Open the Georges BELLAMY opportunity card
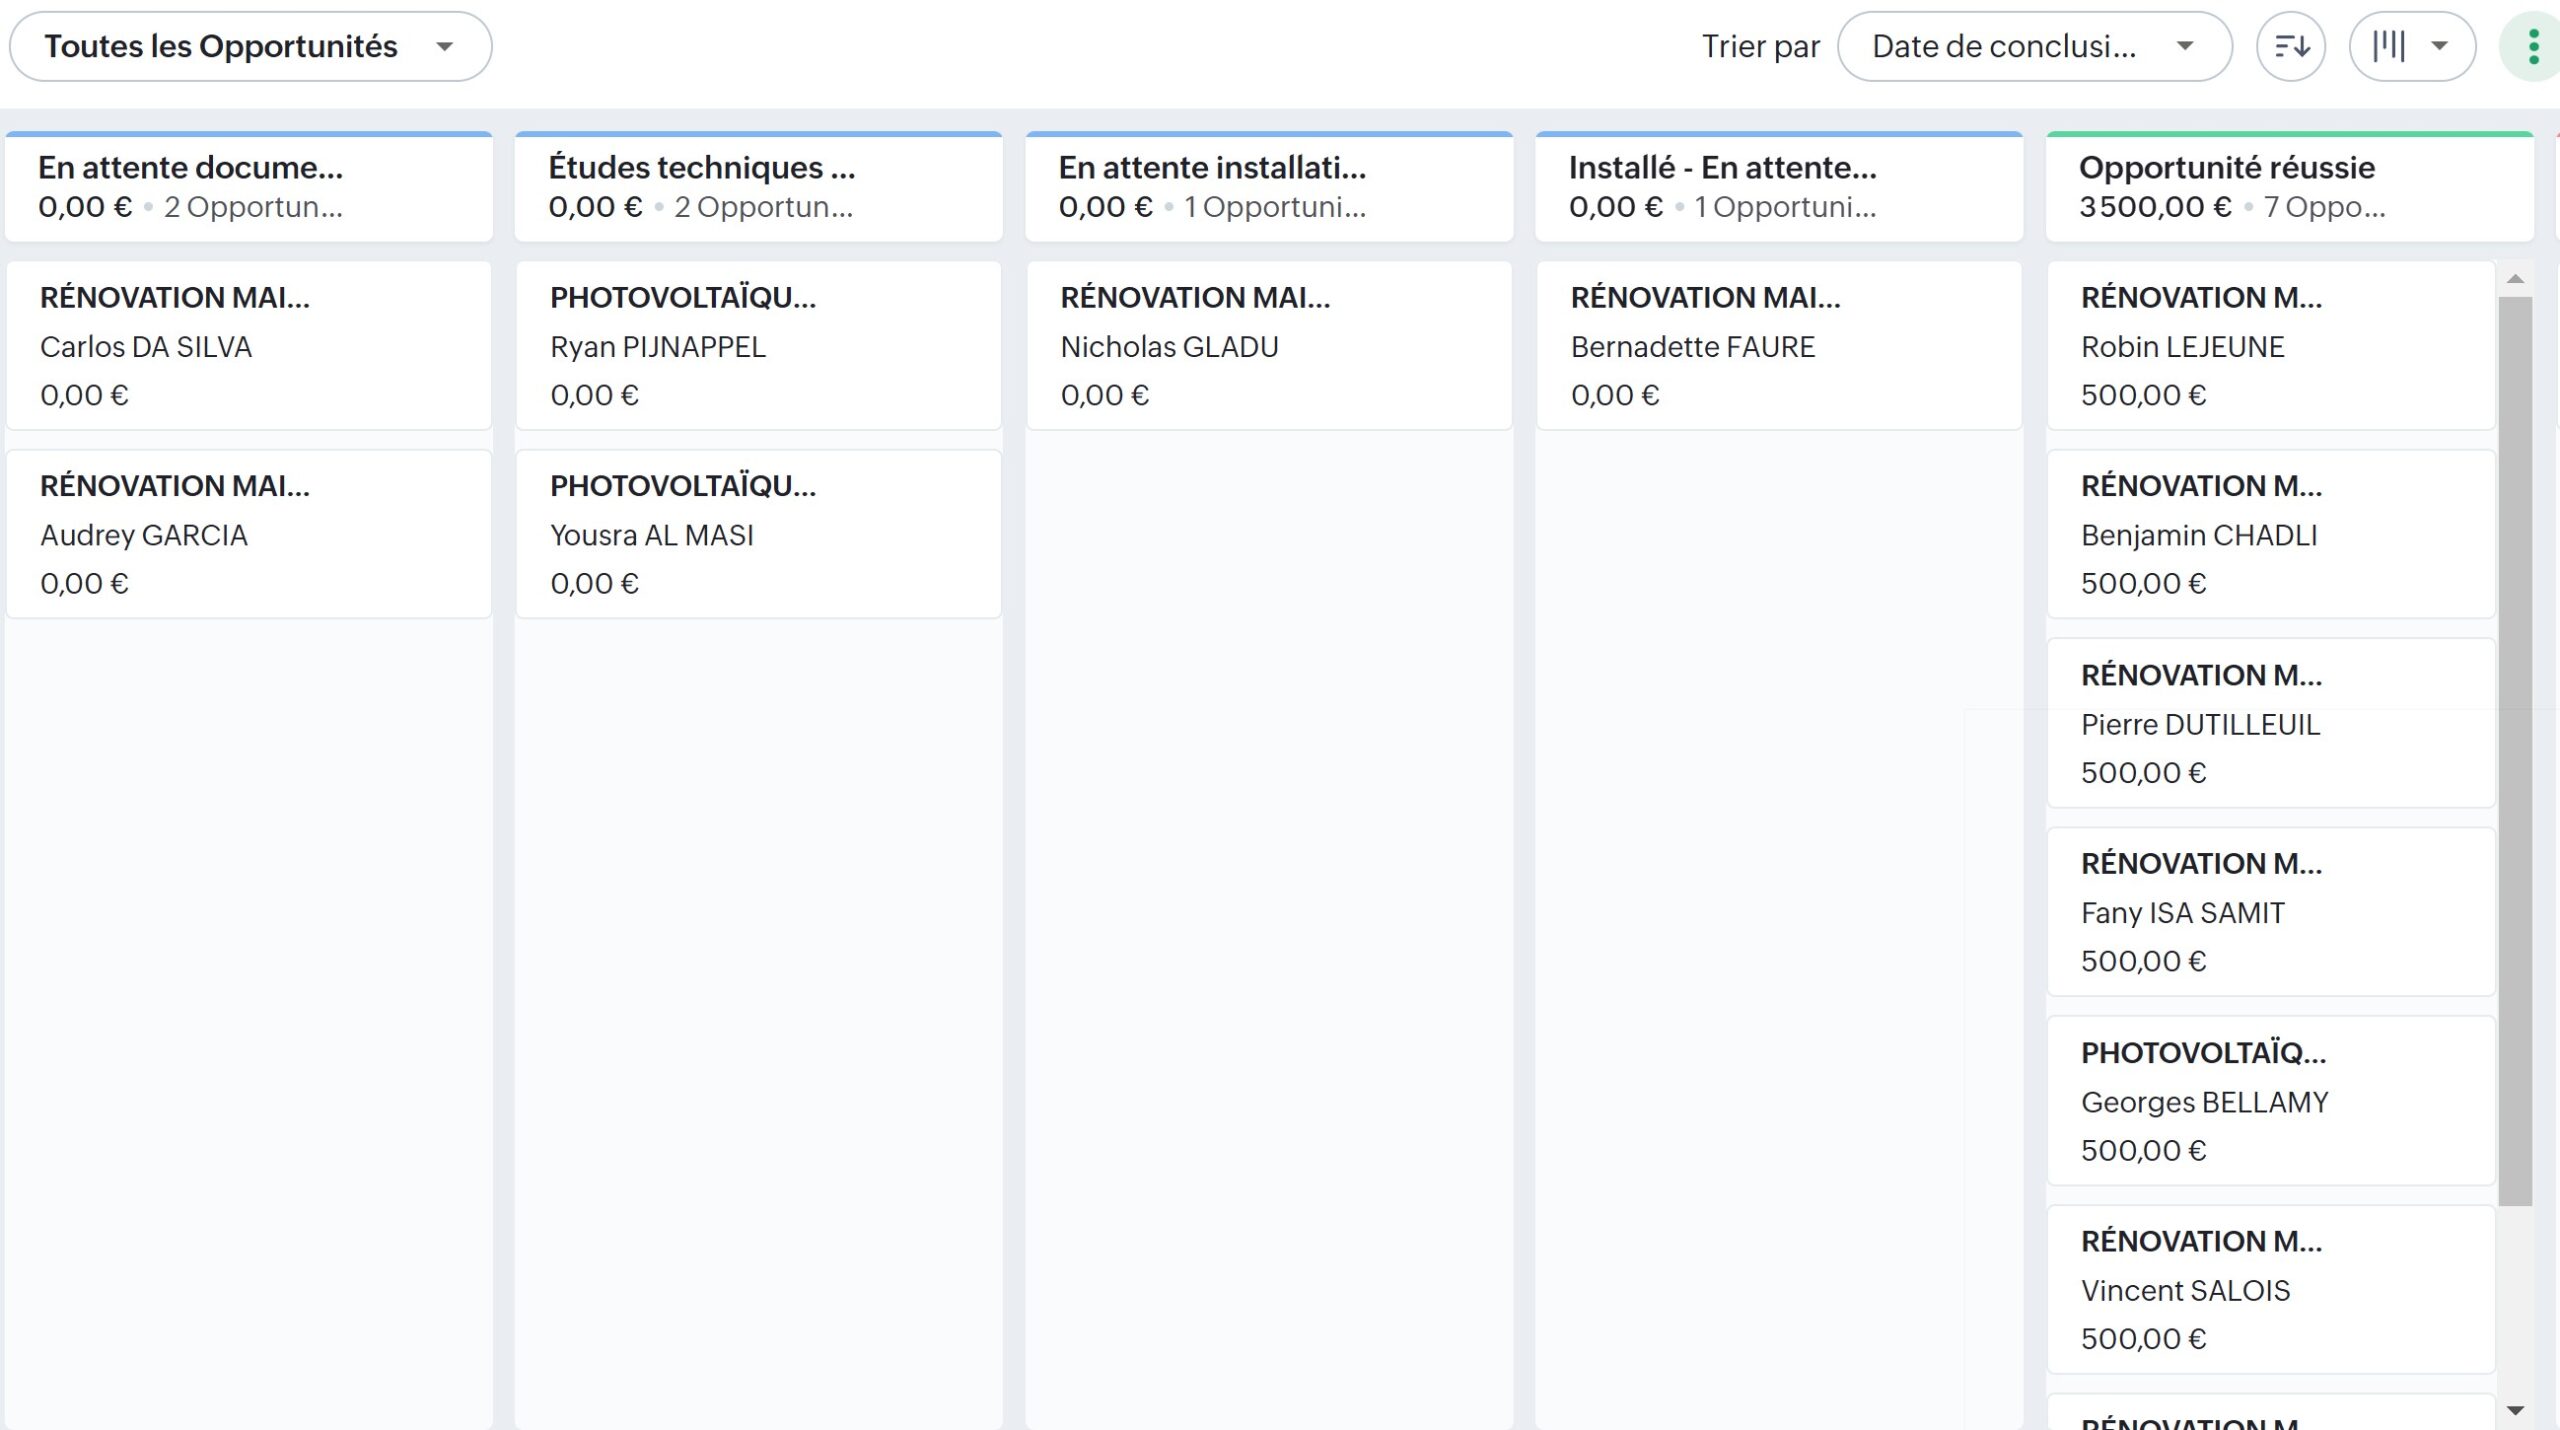2560x1430 pixels. (x=2271, y=1101)
